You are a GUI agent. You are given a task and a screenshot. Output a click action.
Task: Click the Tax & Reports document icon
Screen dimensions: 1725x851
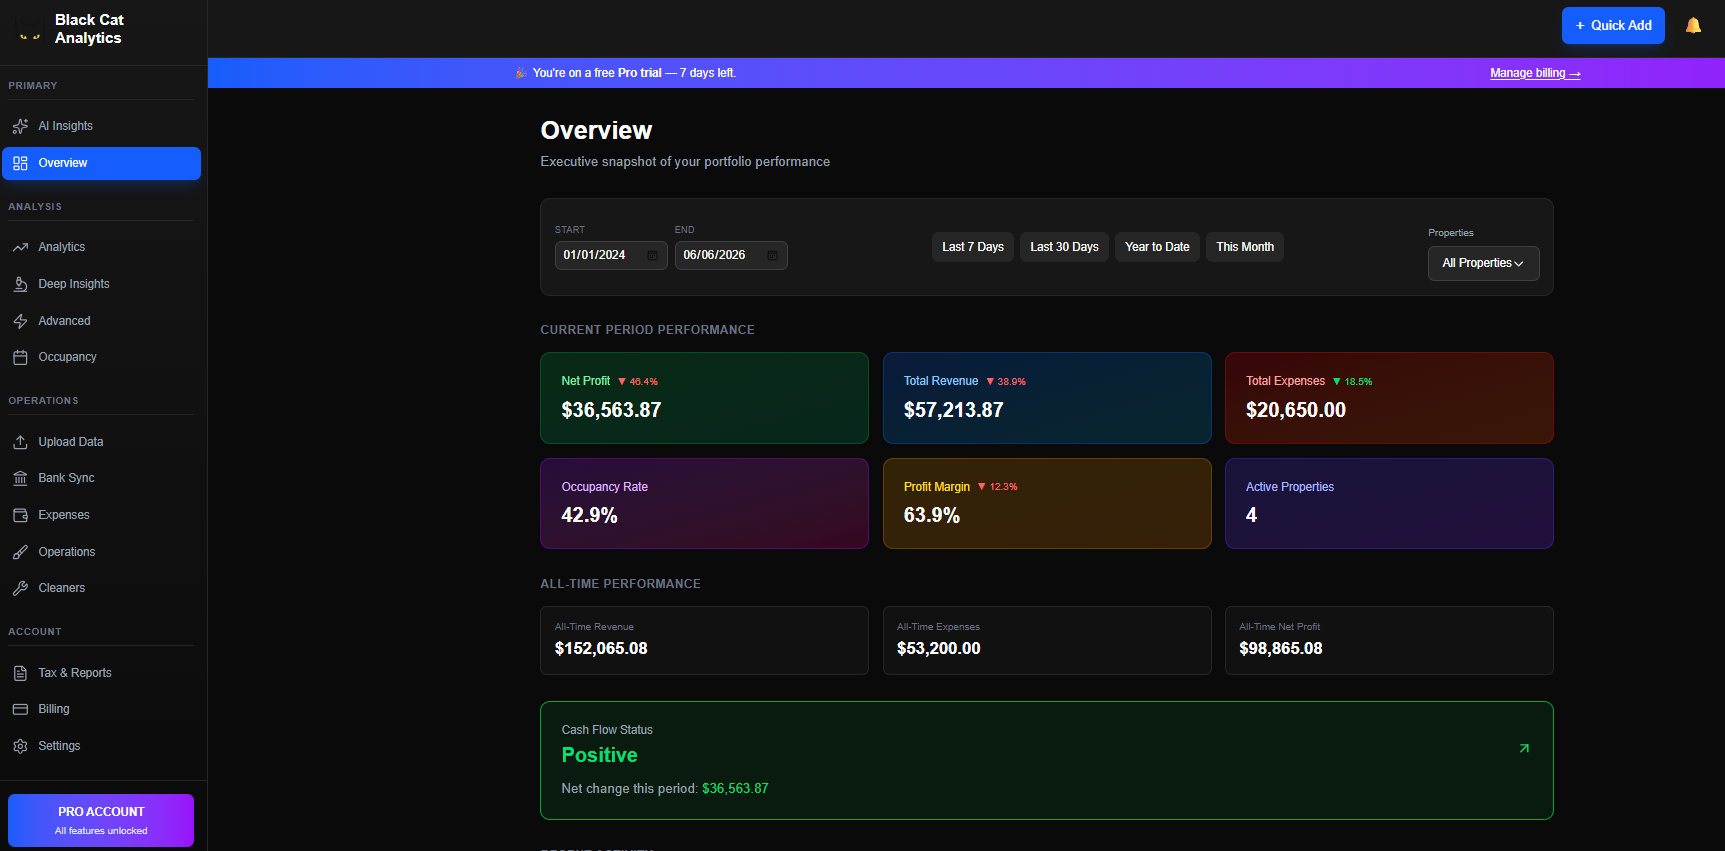click(x=20, y=673)
